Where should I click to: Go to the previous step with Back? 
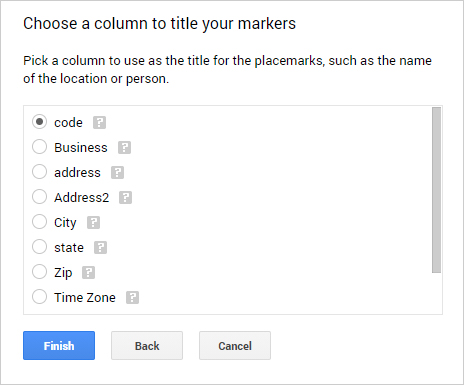147,346
